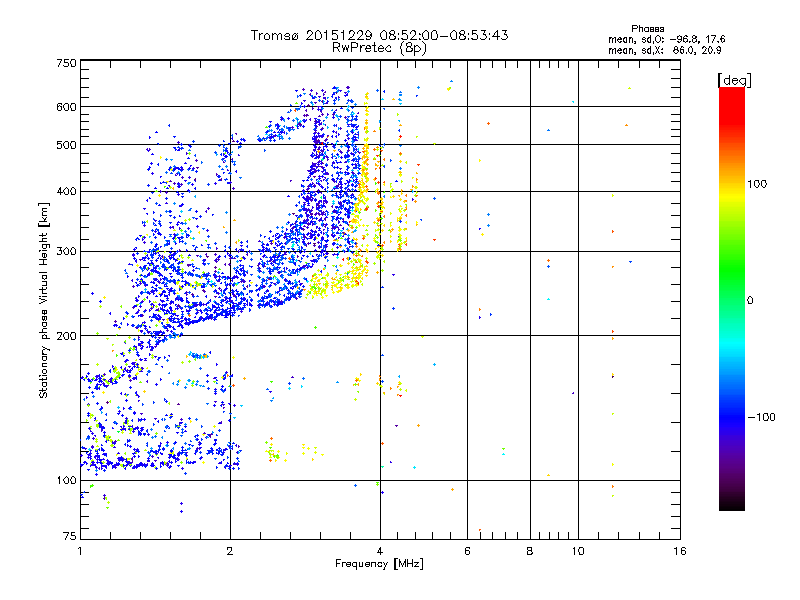
Task: Click 'mean, sd,X: 86.0, 20.9' text
Action: [x=664, y=50]
